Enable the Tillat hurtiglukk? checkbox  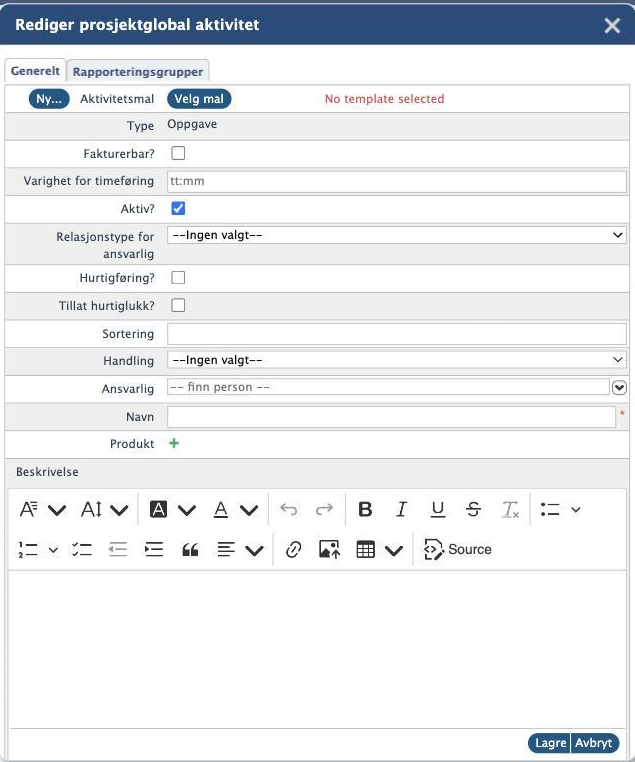[x=178, y=305]
